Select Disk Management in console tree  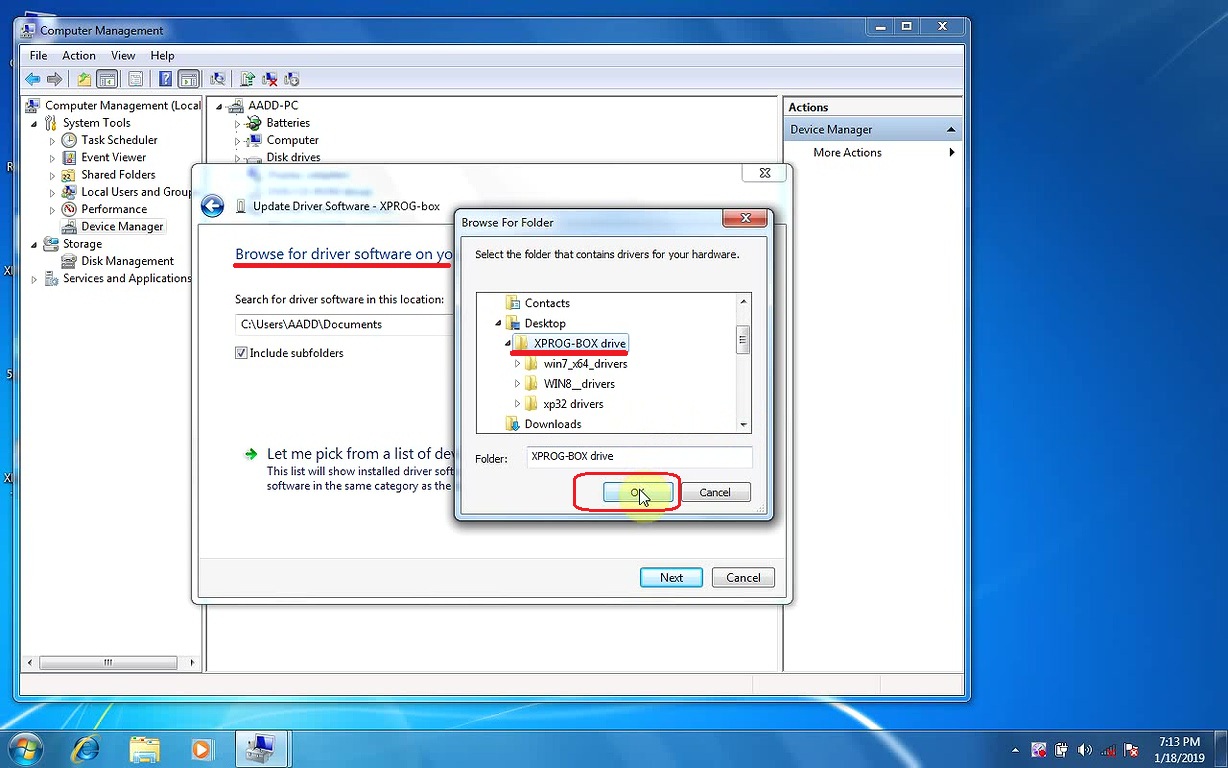coord(127,262)
